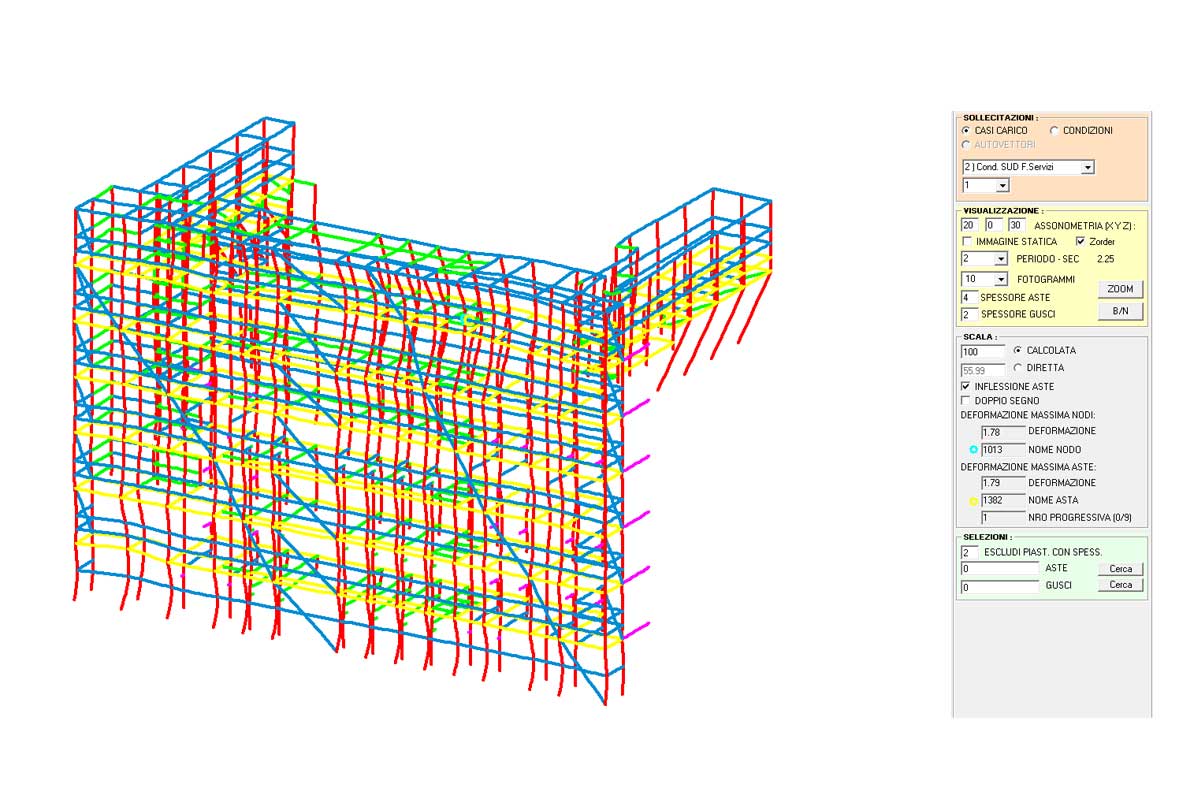Click the cyan max-node marker icon
The height and width of the screenshot is (800, 1200).
point(973,450)
